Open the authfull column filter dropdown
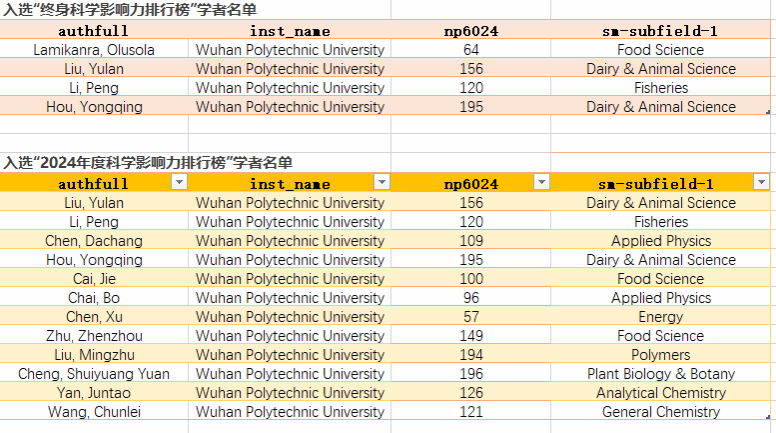This screenshot has width=776, height=433. click(x=179, y=182)
